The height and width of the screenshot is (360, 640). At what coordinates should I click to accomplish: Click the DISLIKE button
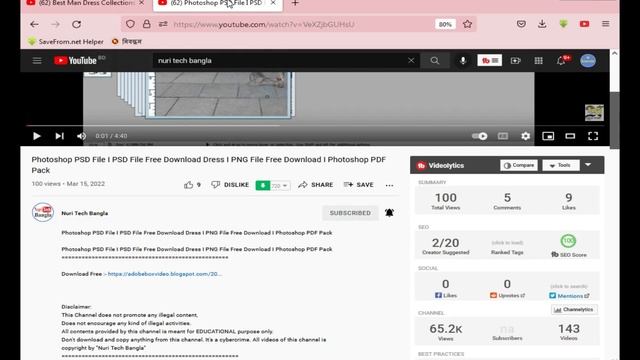(230, 185)
